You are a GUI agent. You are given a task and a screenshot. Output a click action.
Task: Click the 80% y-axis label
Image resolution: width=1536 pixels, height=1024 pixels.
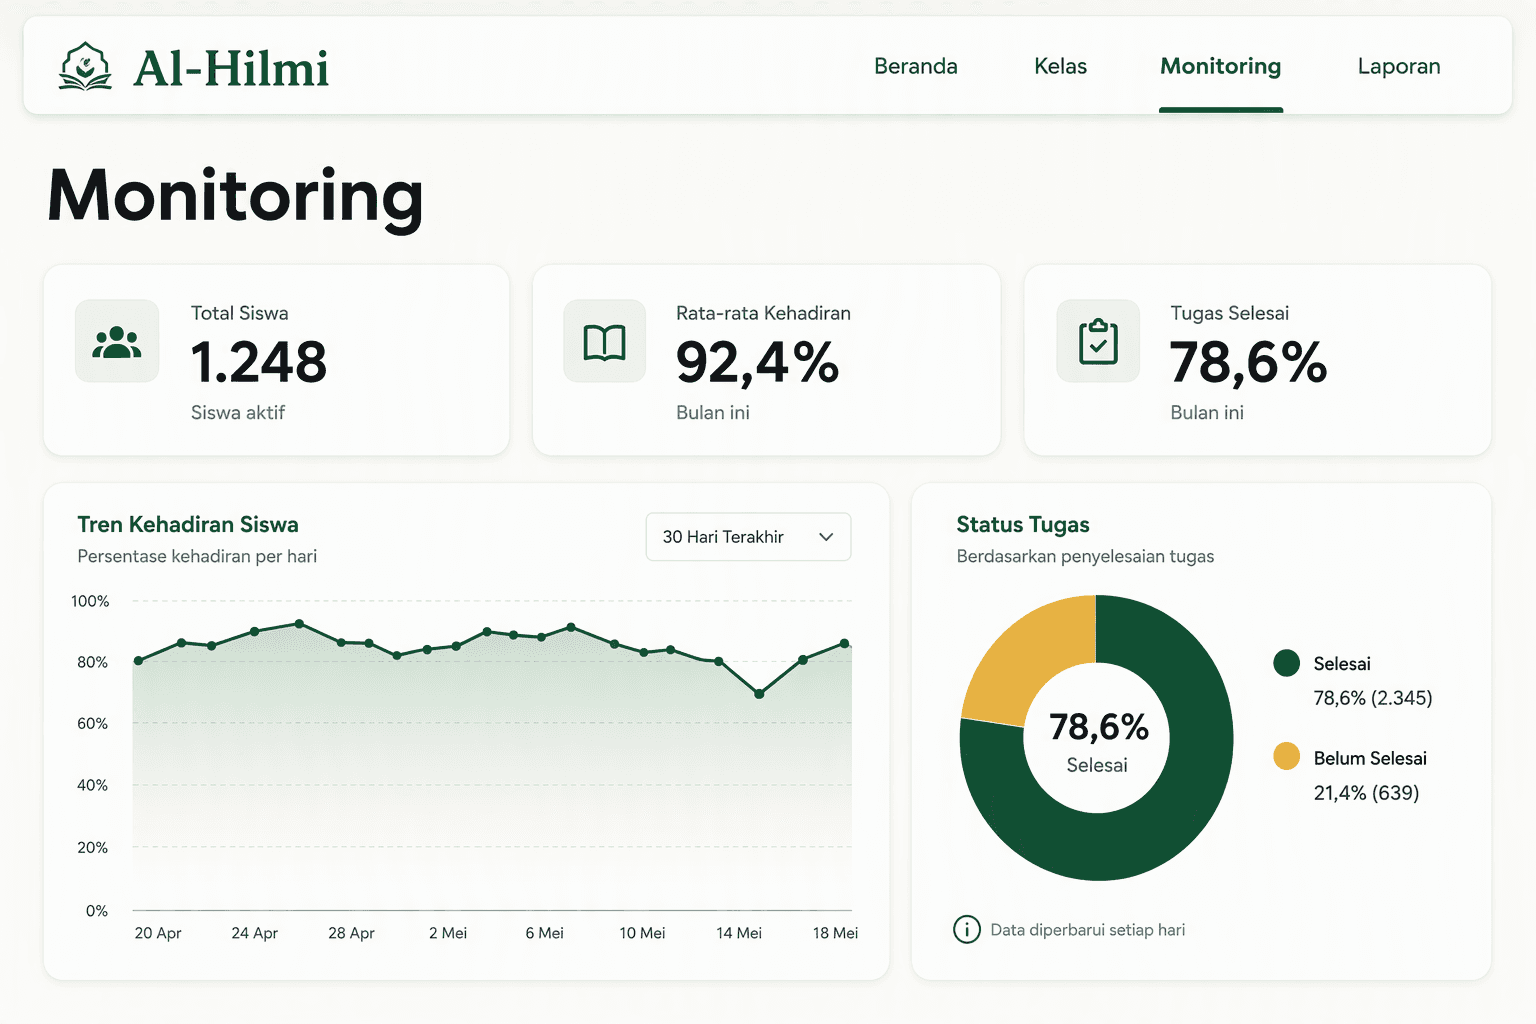pyautogui.click(x=92, y=662)
